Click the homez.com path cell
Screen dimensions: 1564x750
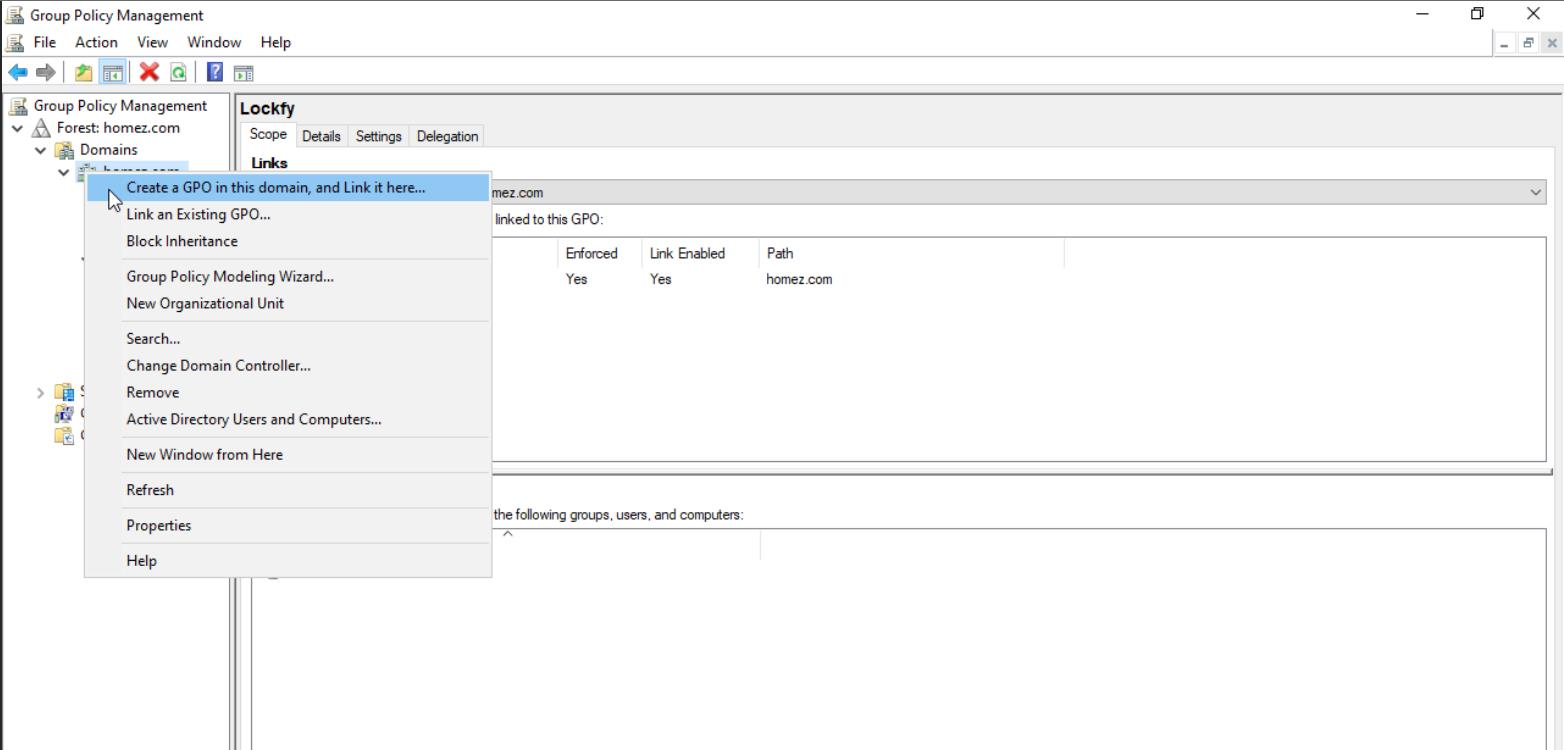click(799, 280)
